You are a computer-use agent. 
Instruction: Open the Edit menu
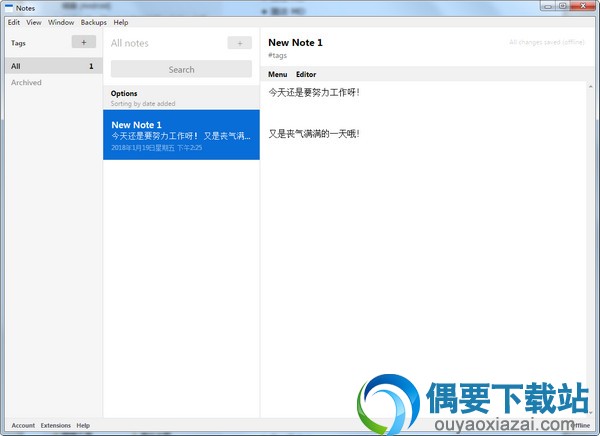(14, 22)
